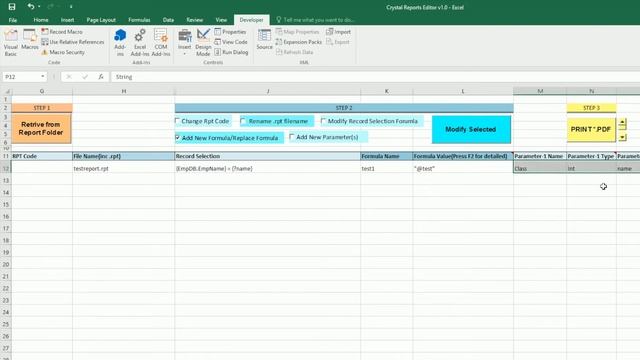Confirm entry with the check mark icon
640x360 pixels.
coord(85,77)
